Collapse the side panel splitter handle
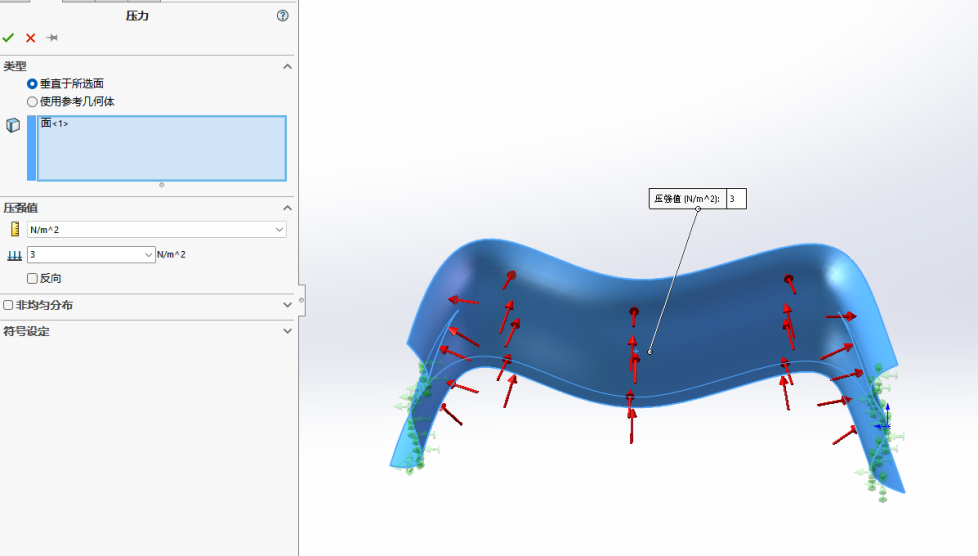 pos(302,300)
